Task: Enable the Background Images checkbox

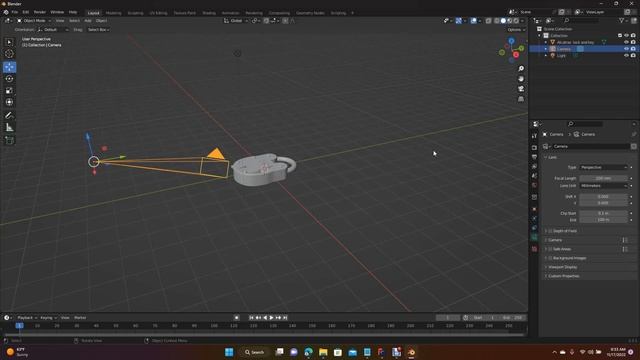Action: click(550, 258)
